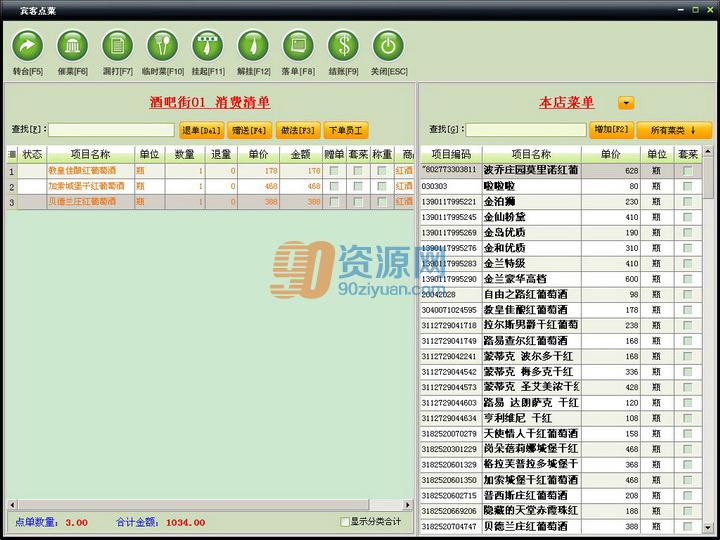Viewport: 720px width, 540px height.
Task: Select menu item 啦啦啦
Action: point(561,186)
